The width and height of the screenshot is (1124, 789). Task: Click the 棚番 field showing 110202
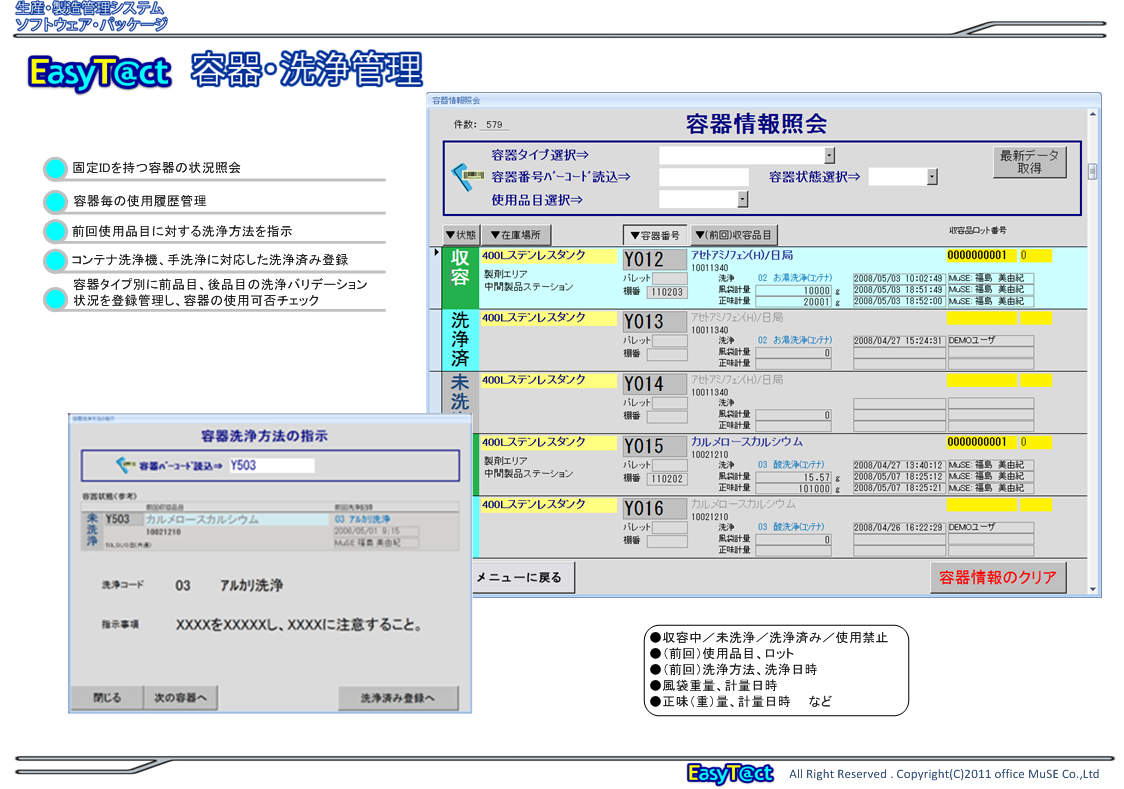667,479
